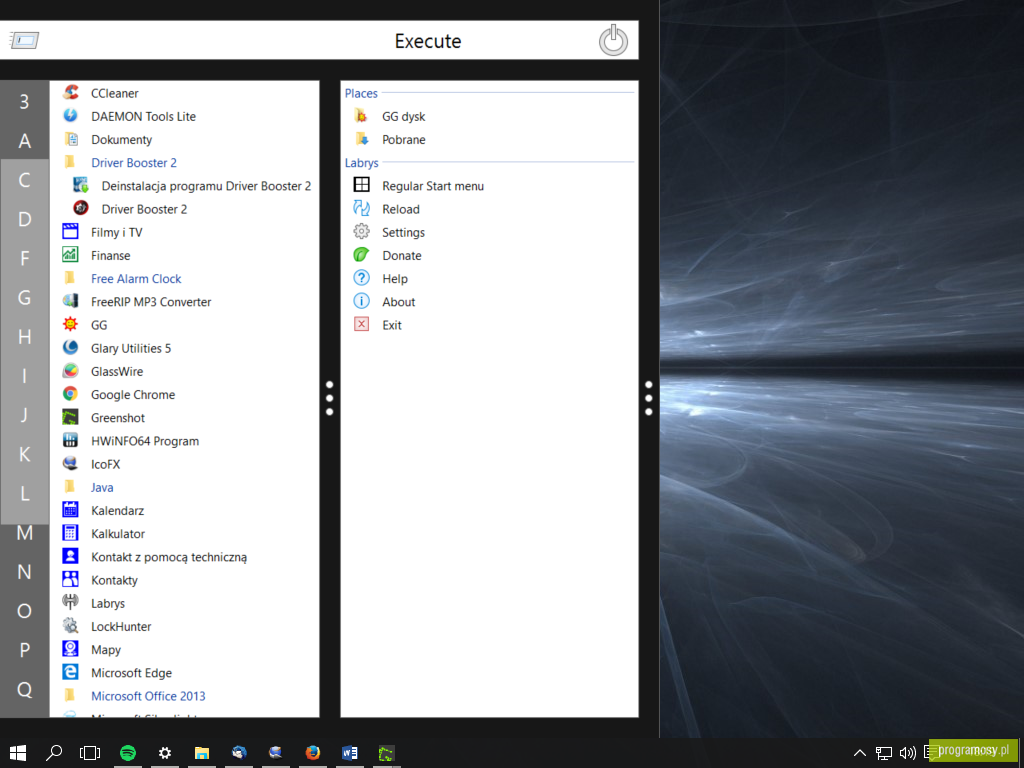Select letter H in the alphabet index
Screen dimensions: 1024x768
pyautogui.click(x=24, y=336)
